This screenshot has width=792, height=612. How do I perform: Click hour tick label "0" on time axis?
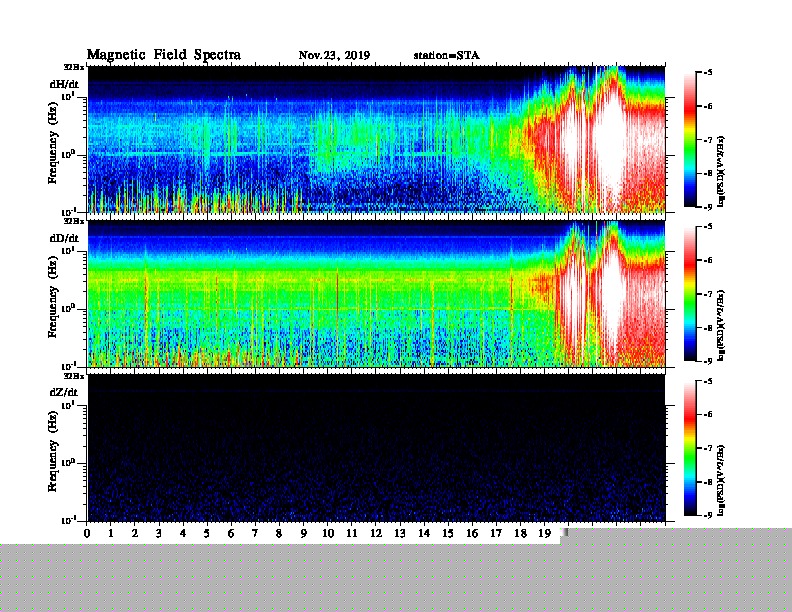click(x=87, y=533)
